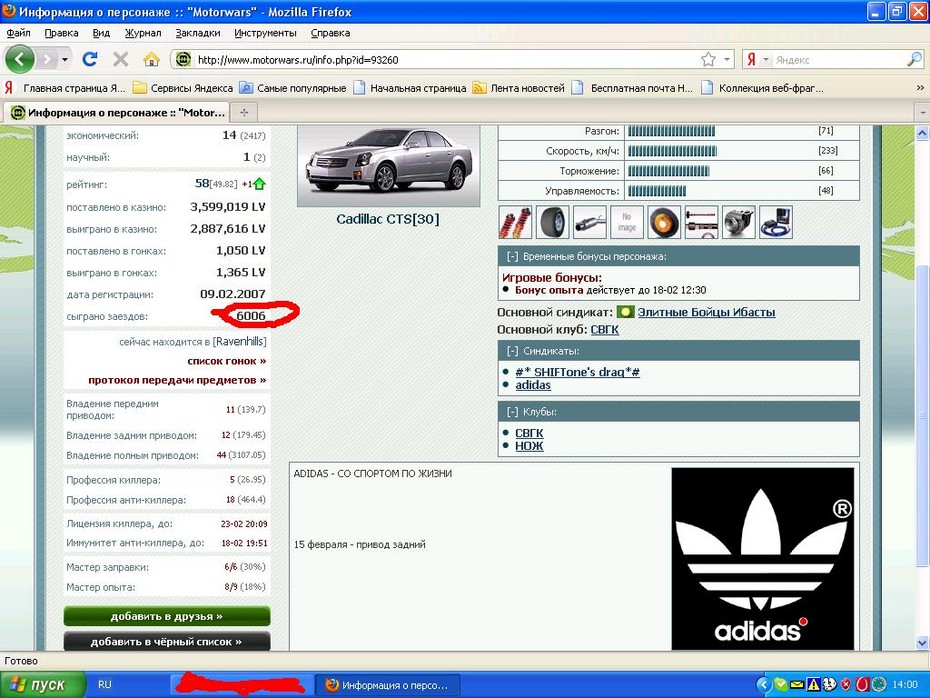
Task: Open Лента новостей bookmark
Action: tap(519, 88)
